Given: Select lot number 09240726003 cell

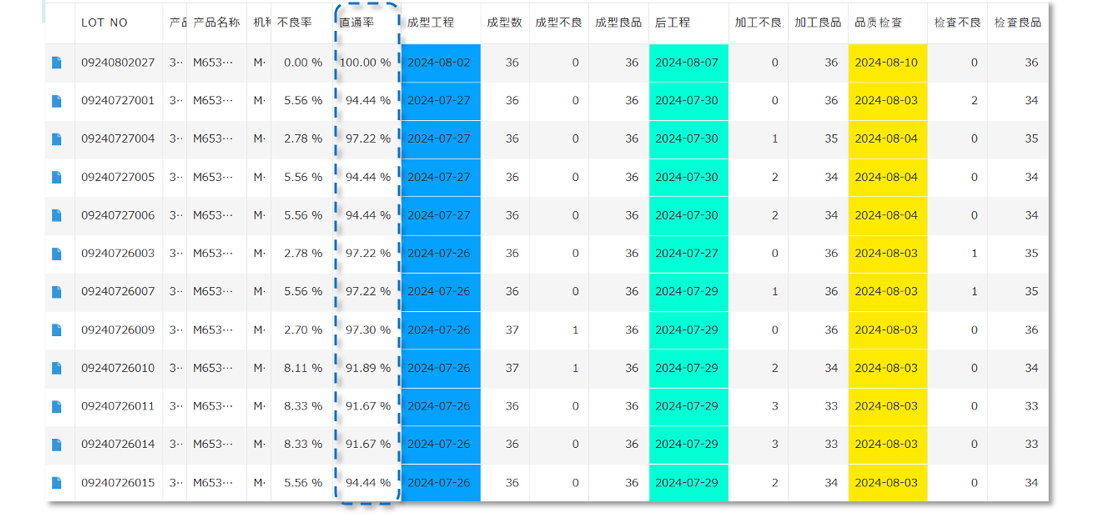Looking at the screenshot, I should (118, 253).
